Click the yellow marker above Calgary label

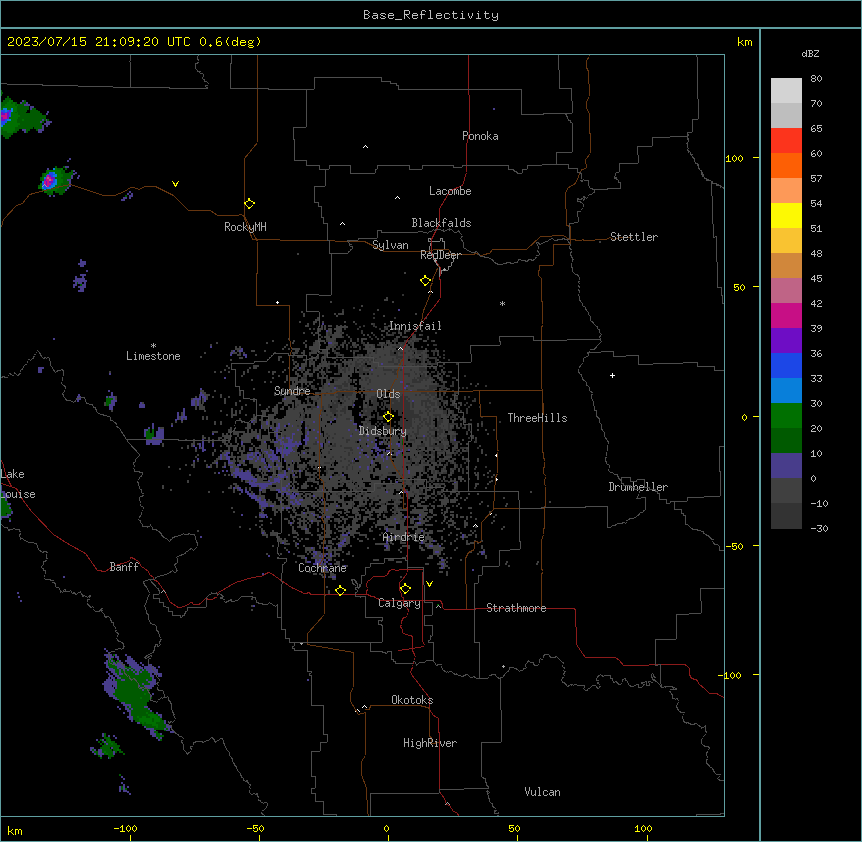tap(405, 589)
